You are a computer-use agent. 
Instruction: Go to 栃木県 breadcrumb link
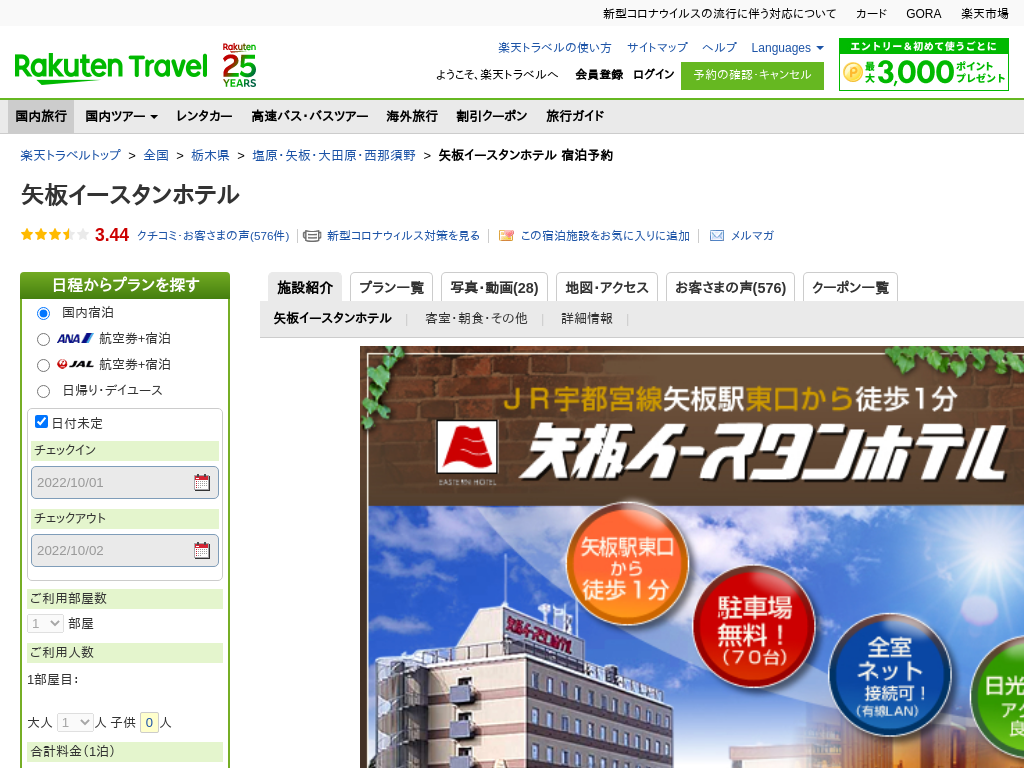[x=210, y=155]
